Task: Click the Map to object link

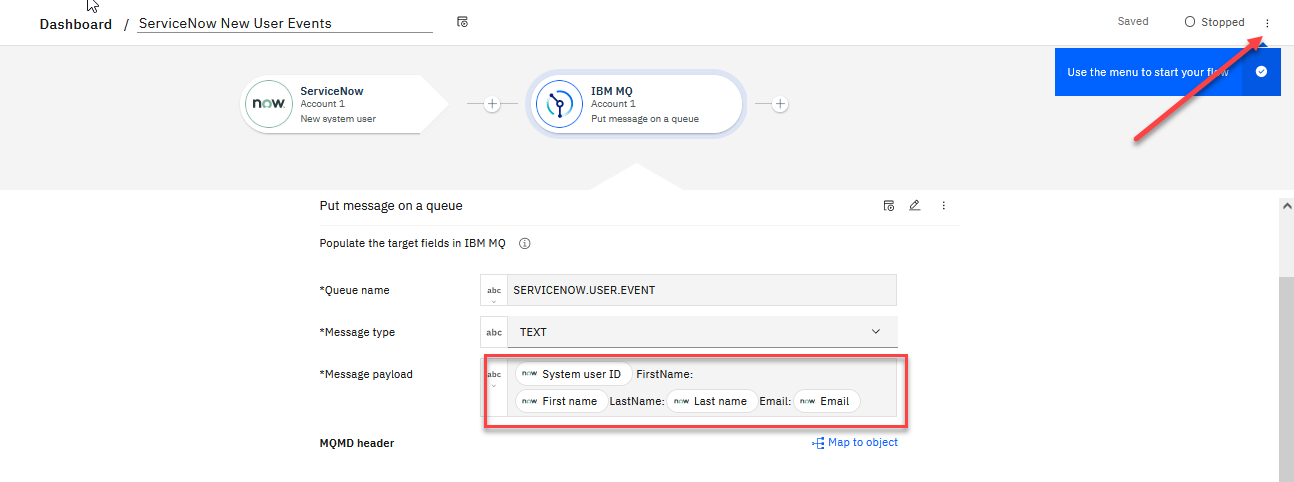Action: coord(855,443)
